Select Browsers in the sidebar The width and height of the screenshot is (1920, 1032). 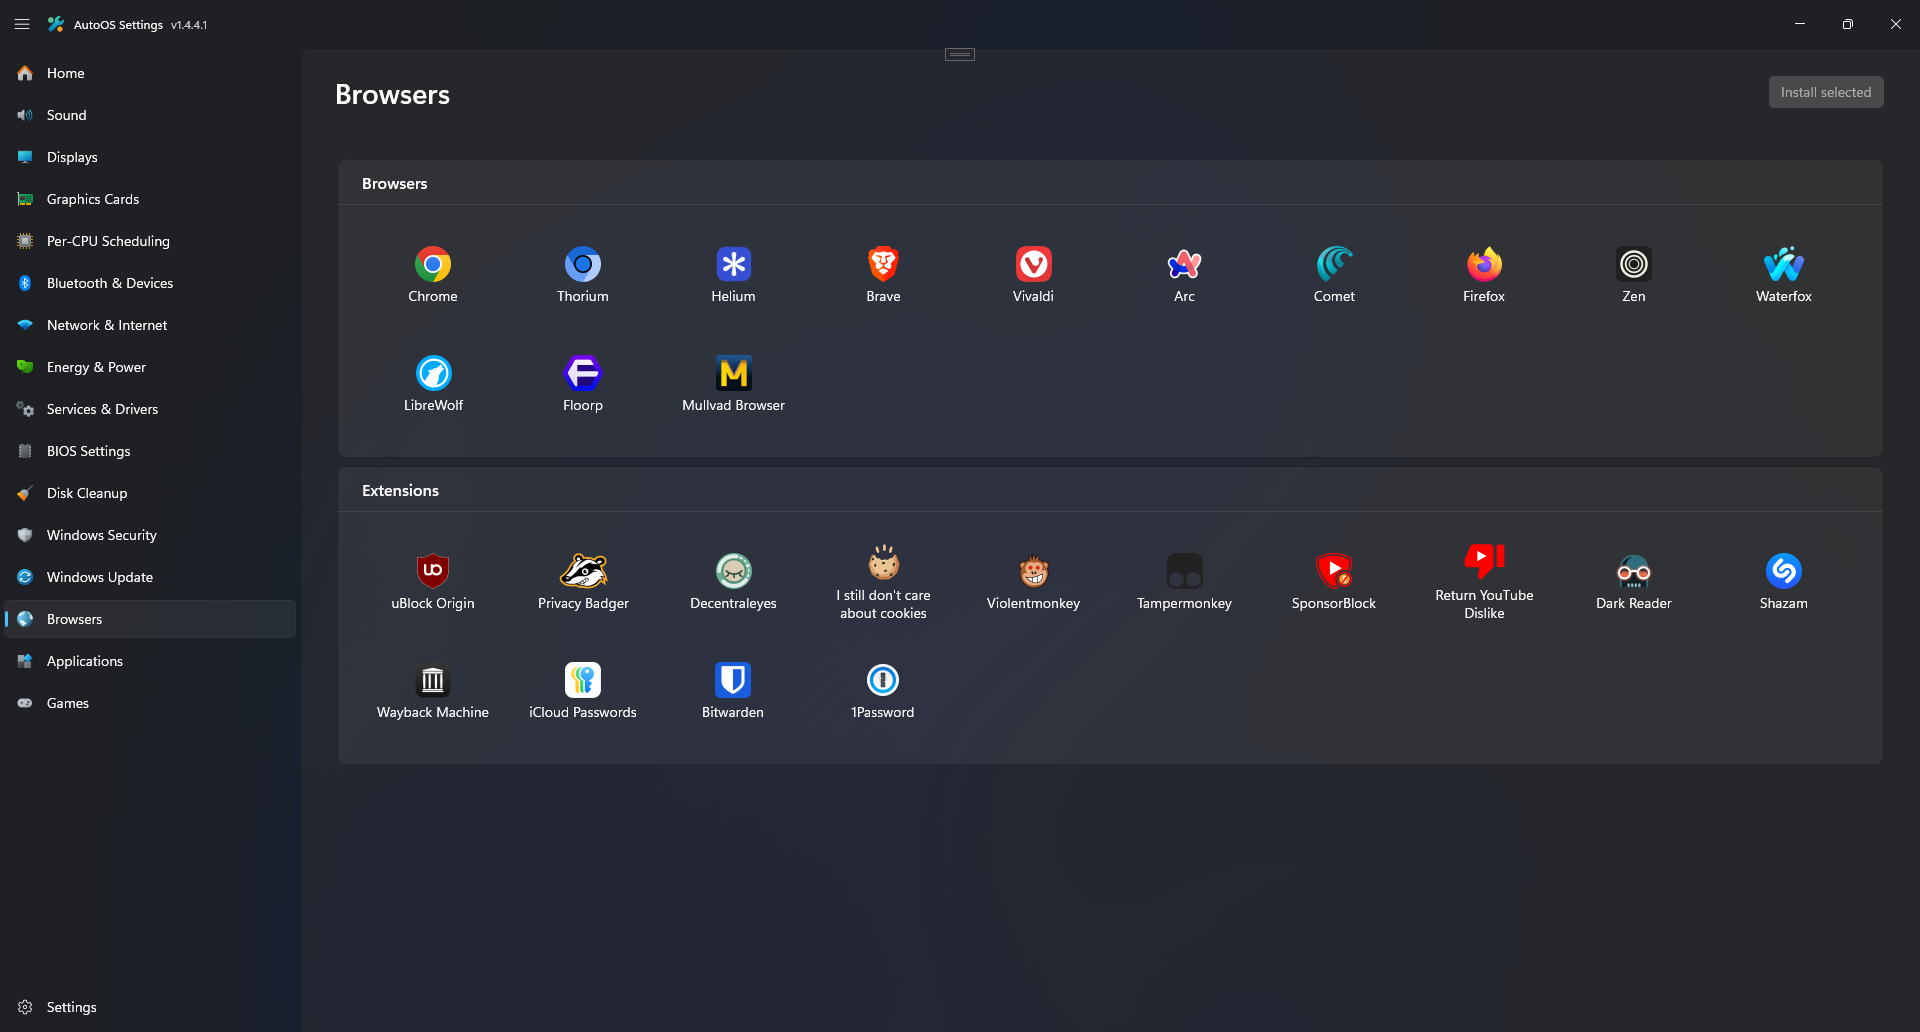(x=150, y=619)
